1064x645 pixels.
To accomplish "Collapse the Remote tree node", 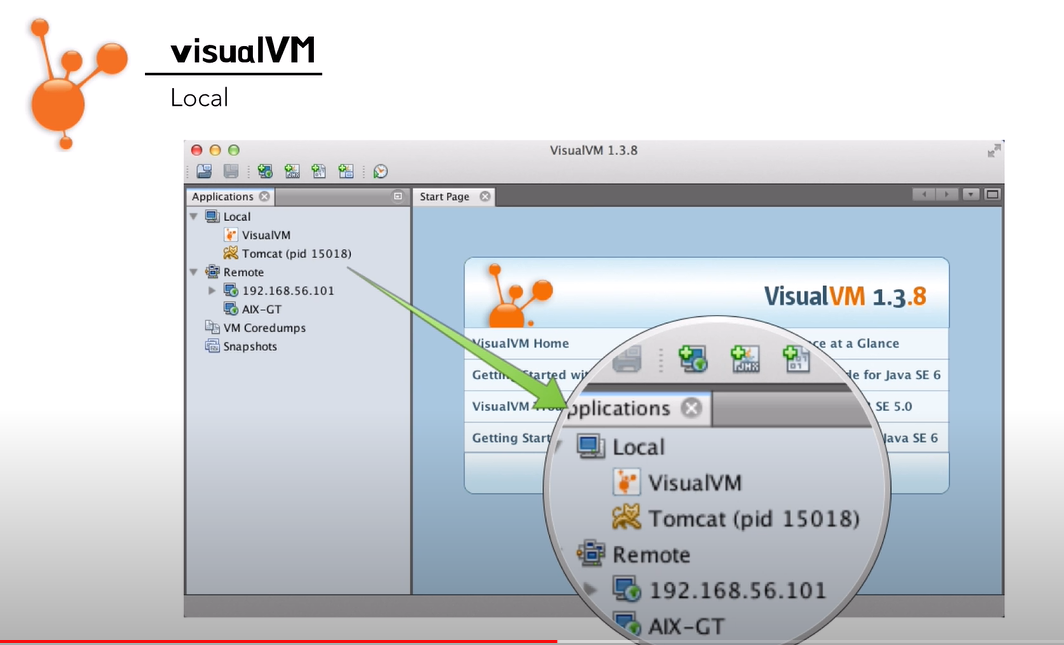I will pos(194,272).
